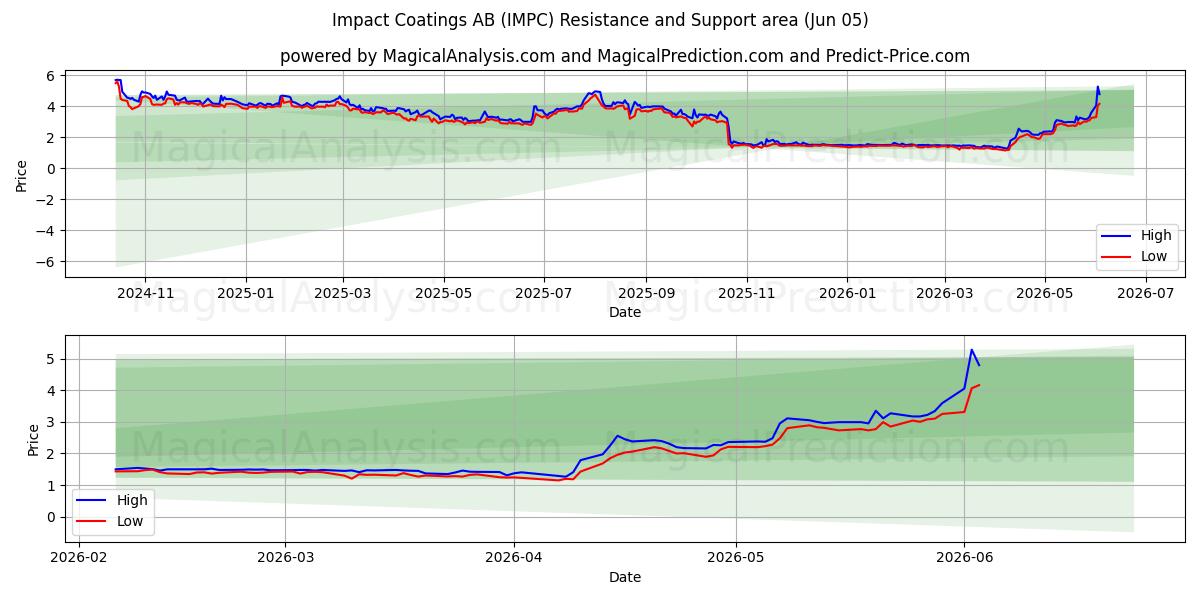1200x600 pixels.
Task: Click the 'Date' x-axis label of the bottom chart
Action: [625, 577]
